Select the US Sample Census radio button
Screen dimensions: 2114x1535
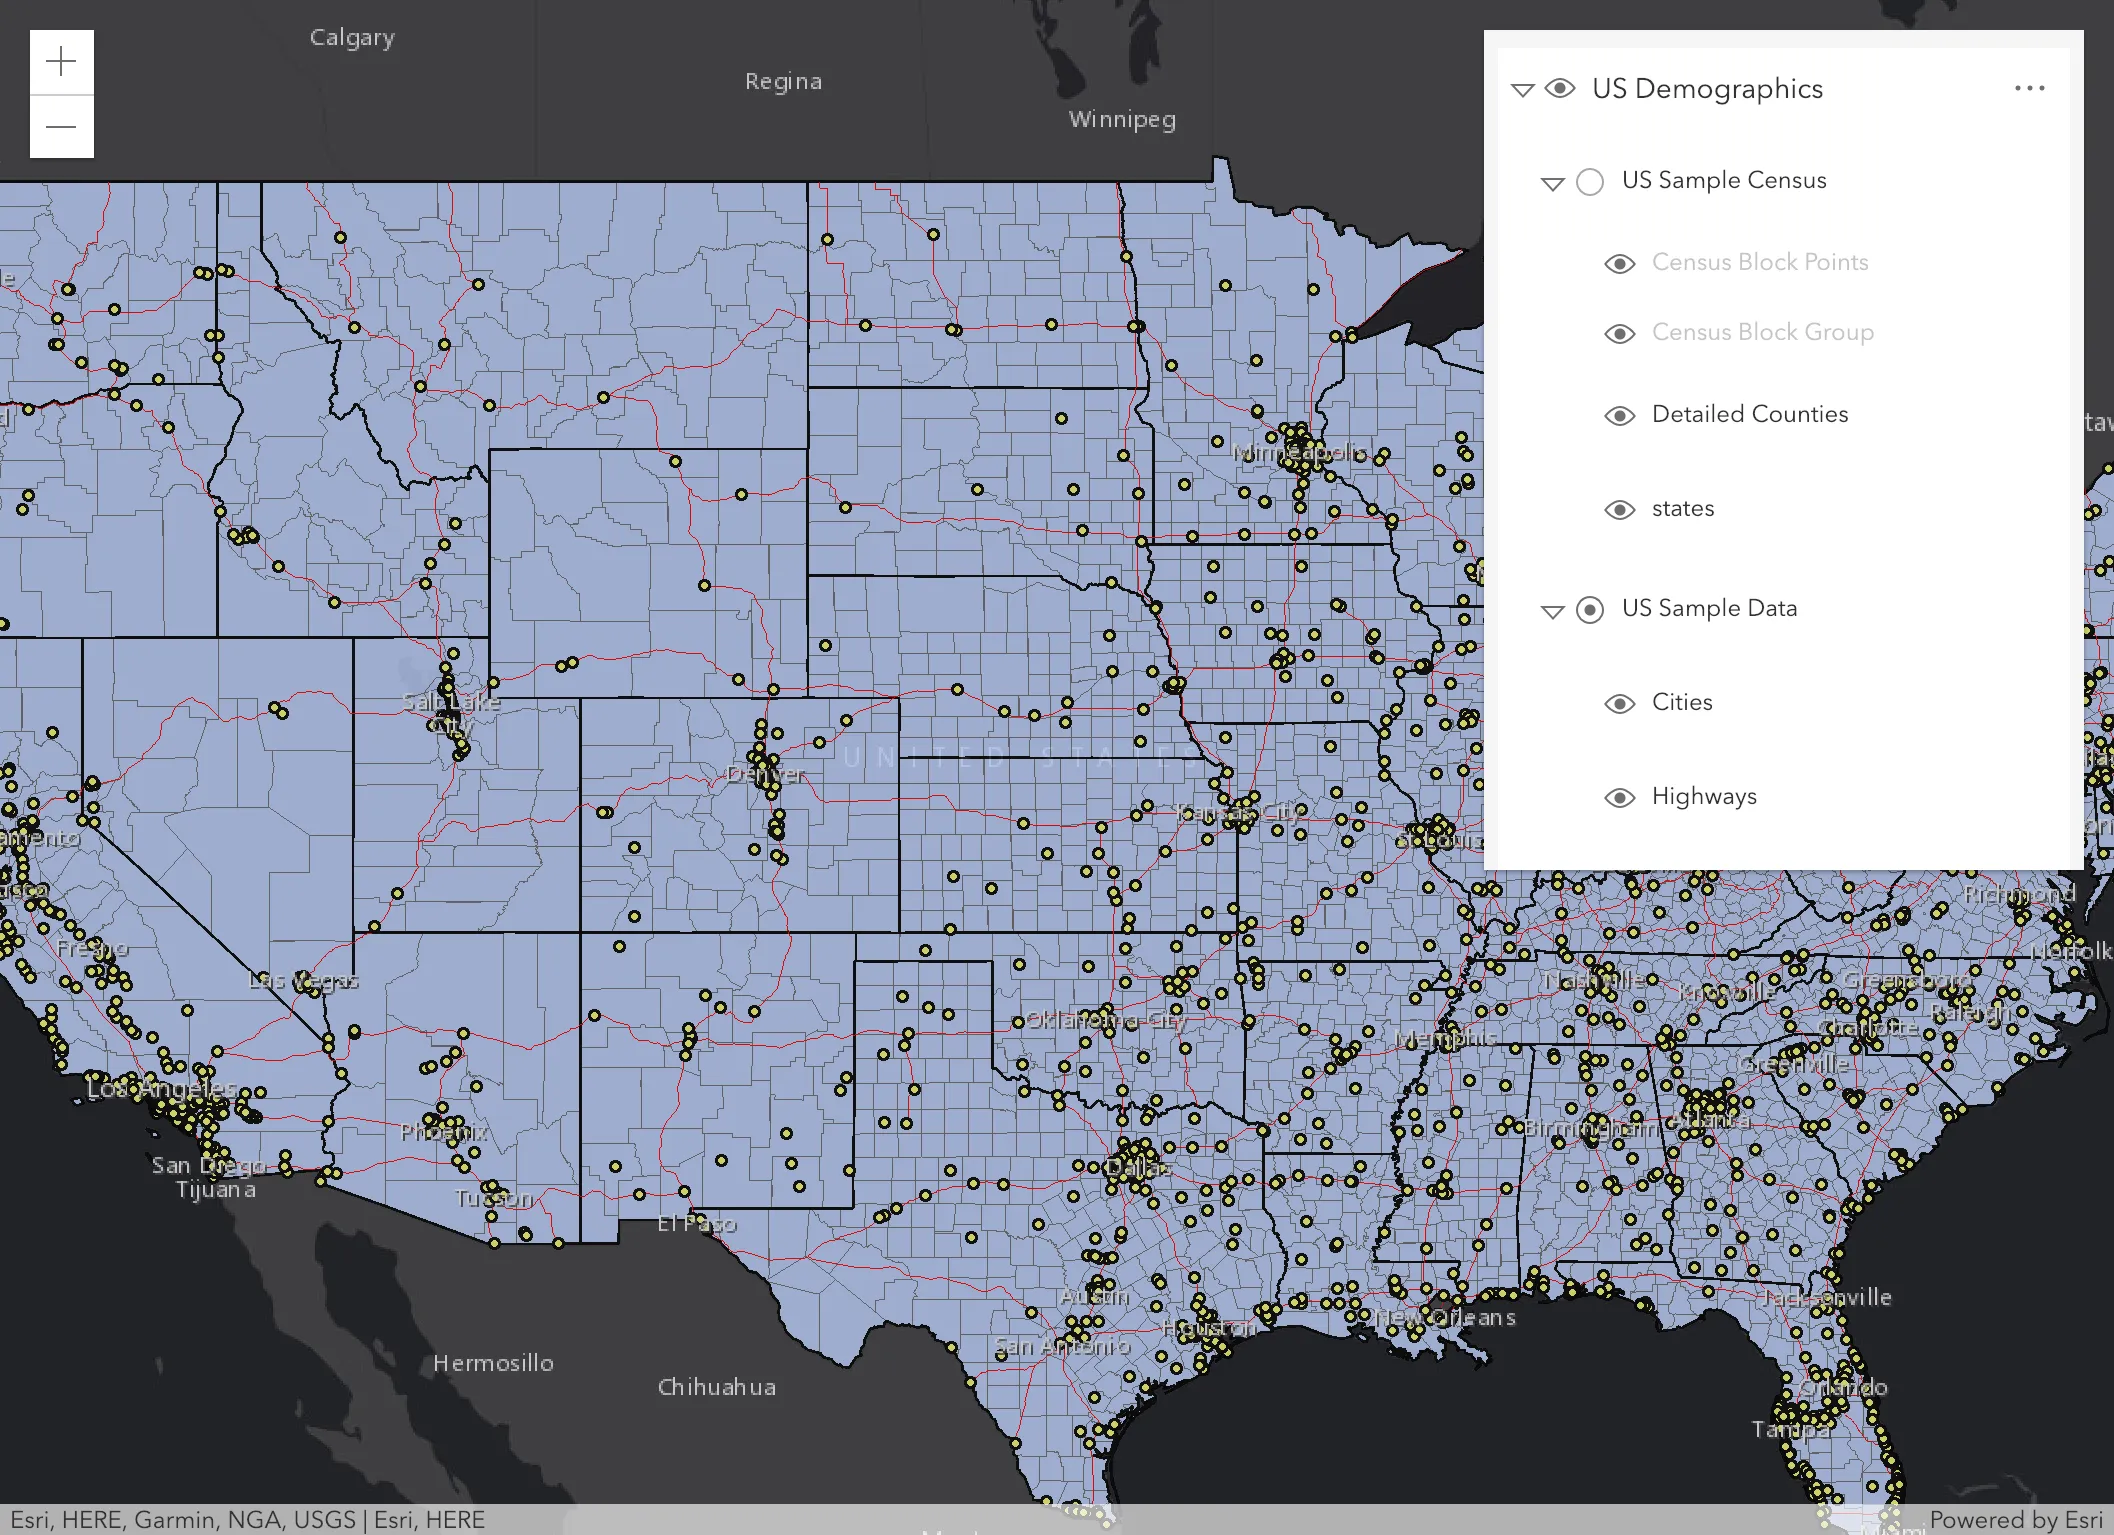coord(1589,181)
